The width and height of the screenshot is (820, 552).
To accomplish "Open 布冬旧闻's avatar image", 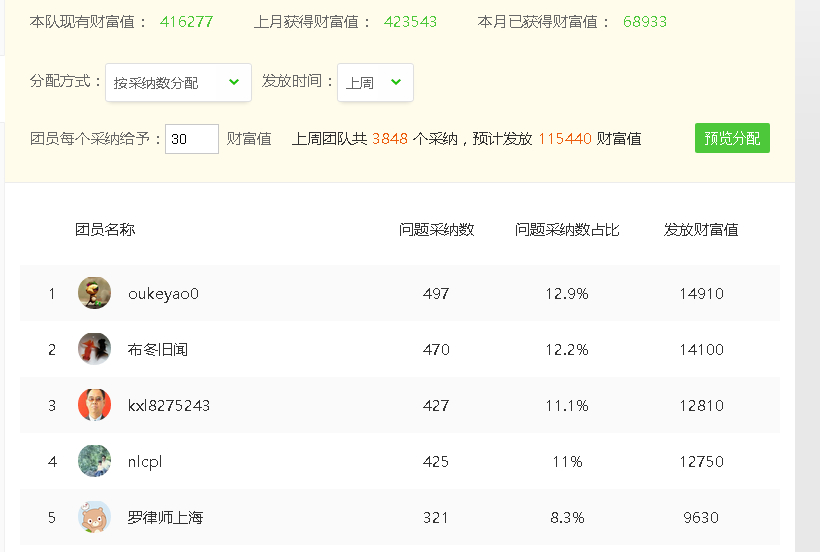I will tap(95, 349).
